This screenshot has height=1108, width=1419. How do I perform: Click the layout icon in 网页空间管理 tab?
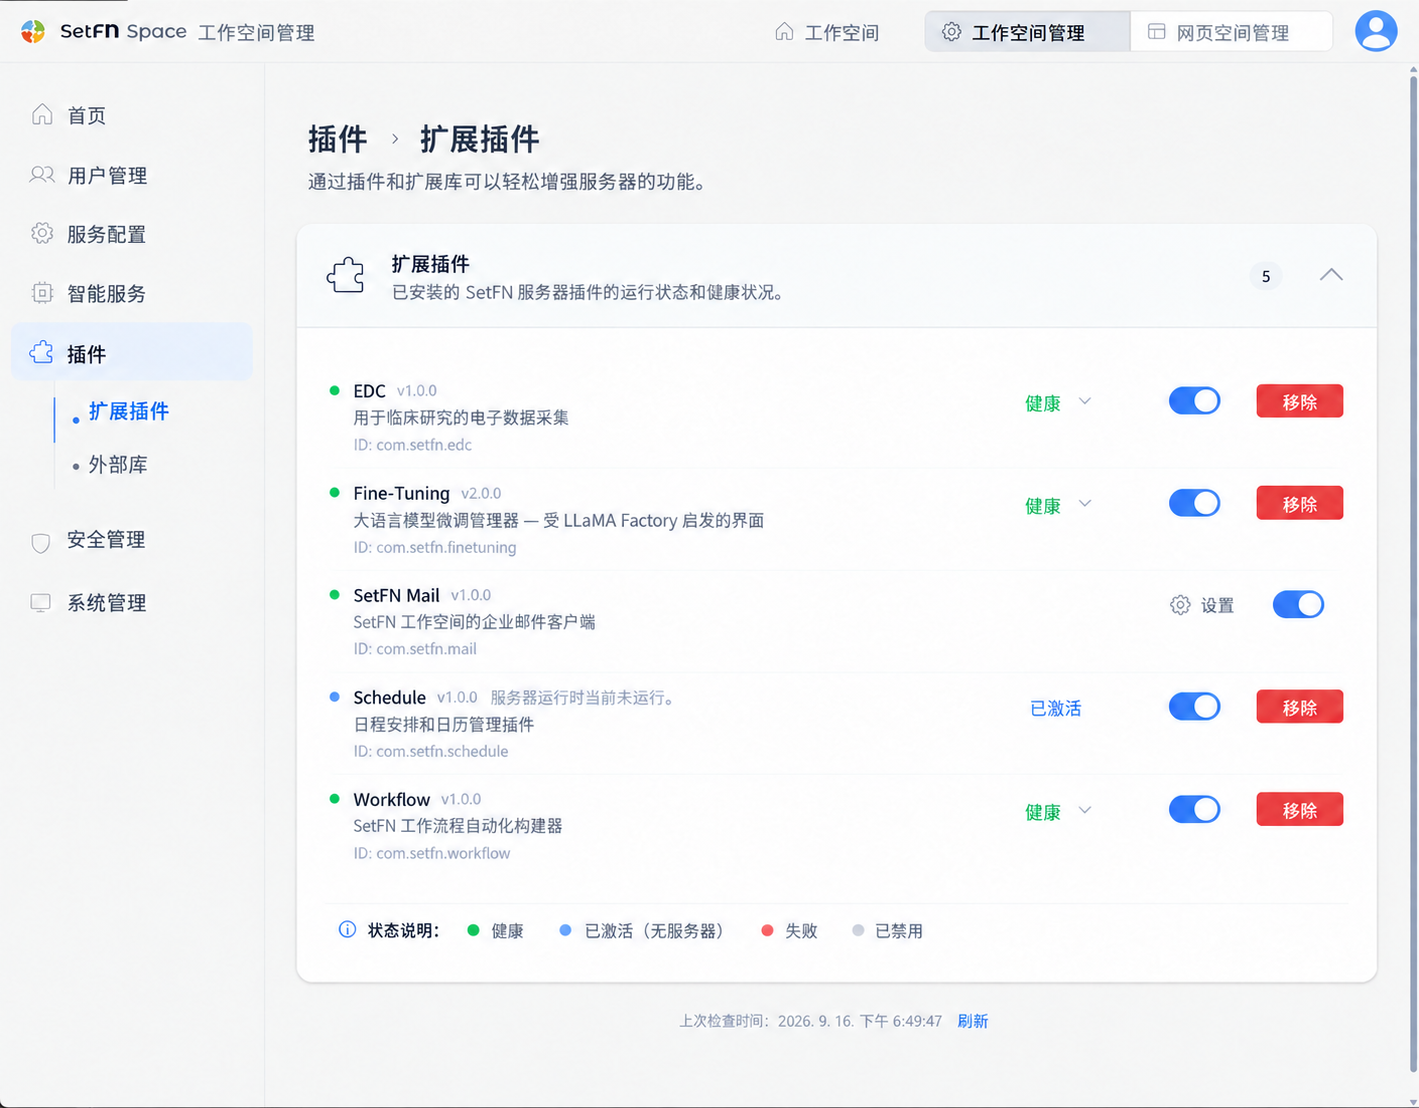click(x=1157, y=32)
